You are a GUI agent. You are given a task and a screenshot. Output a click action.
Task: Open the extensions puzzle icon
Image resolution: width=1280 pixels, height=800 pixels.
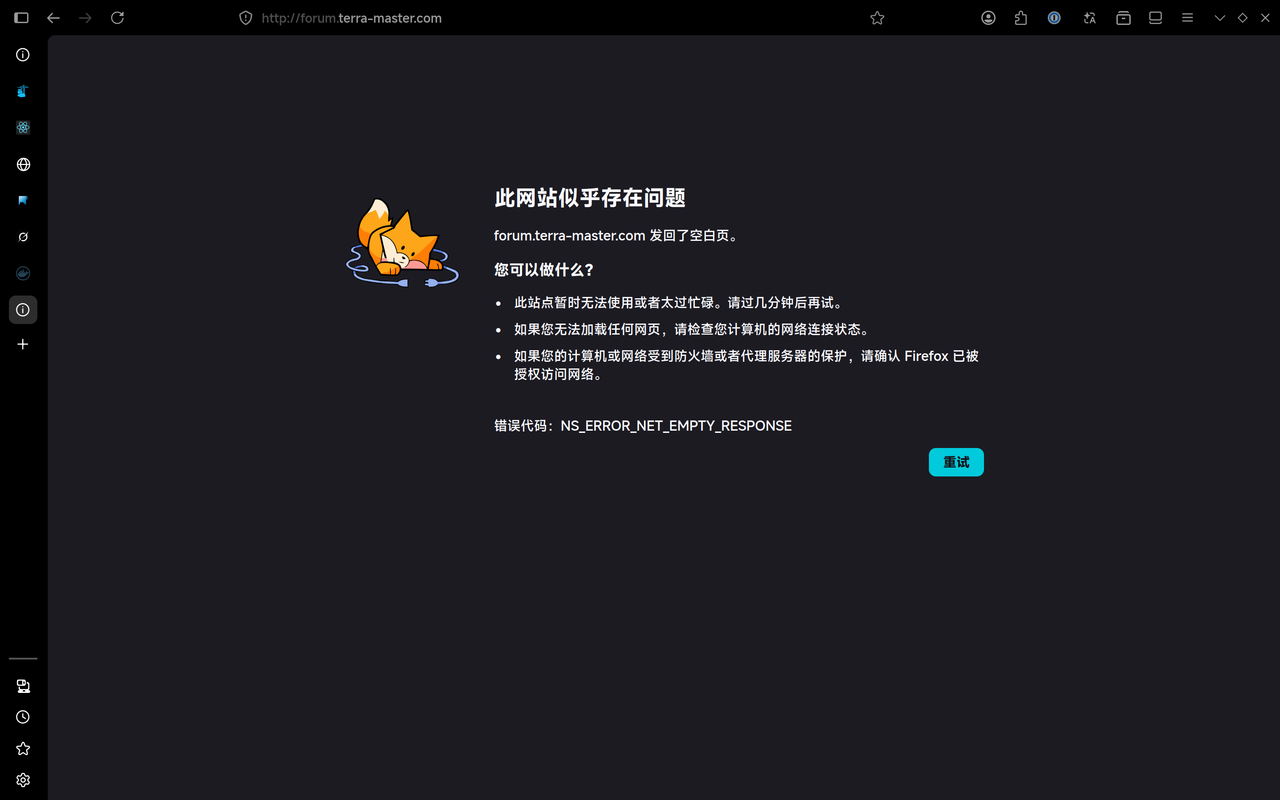pyautogui.click(x=1020, y=18)
